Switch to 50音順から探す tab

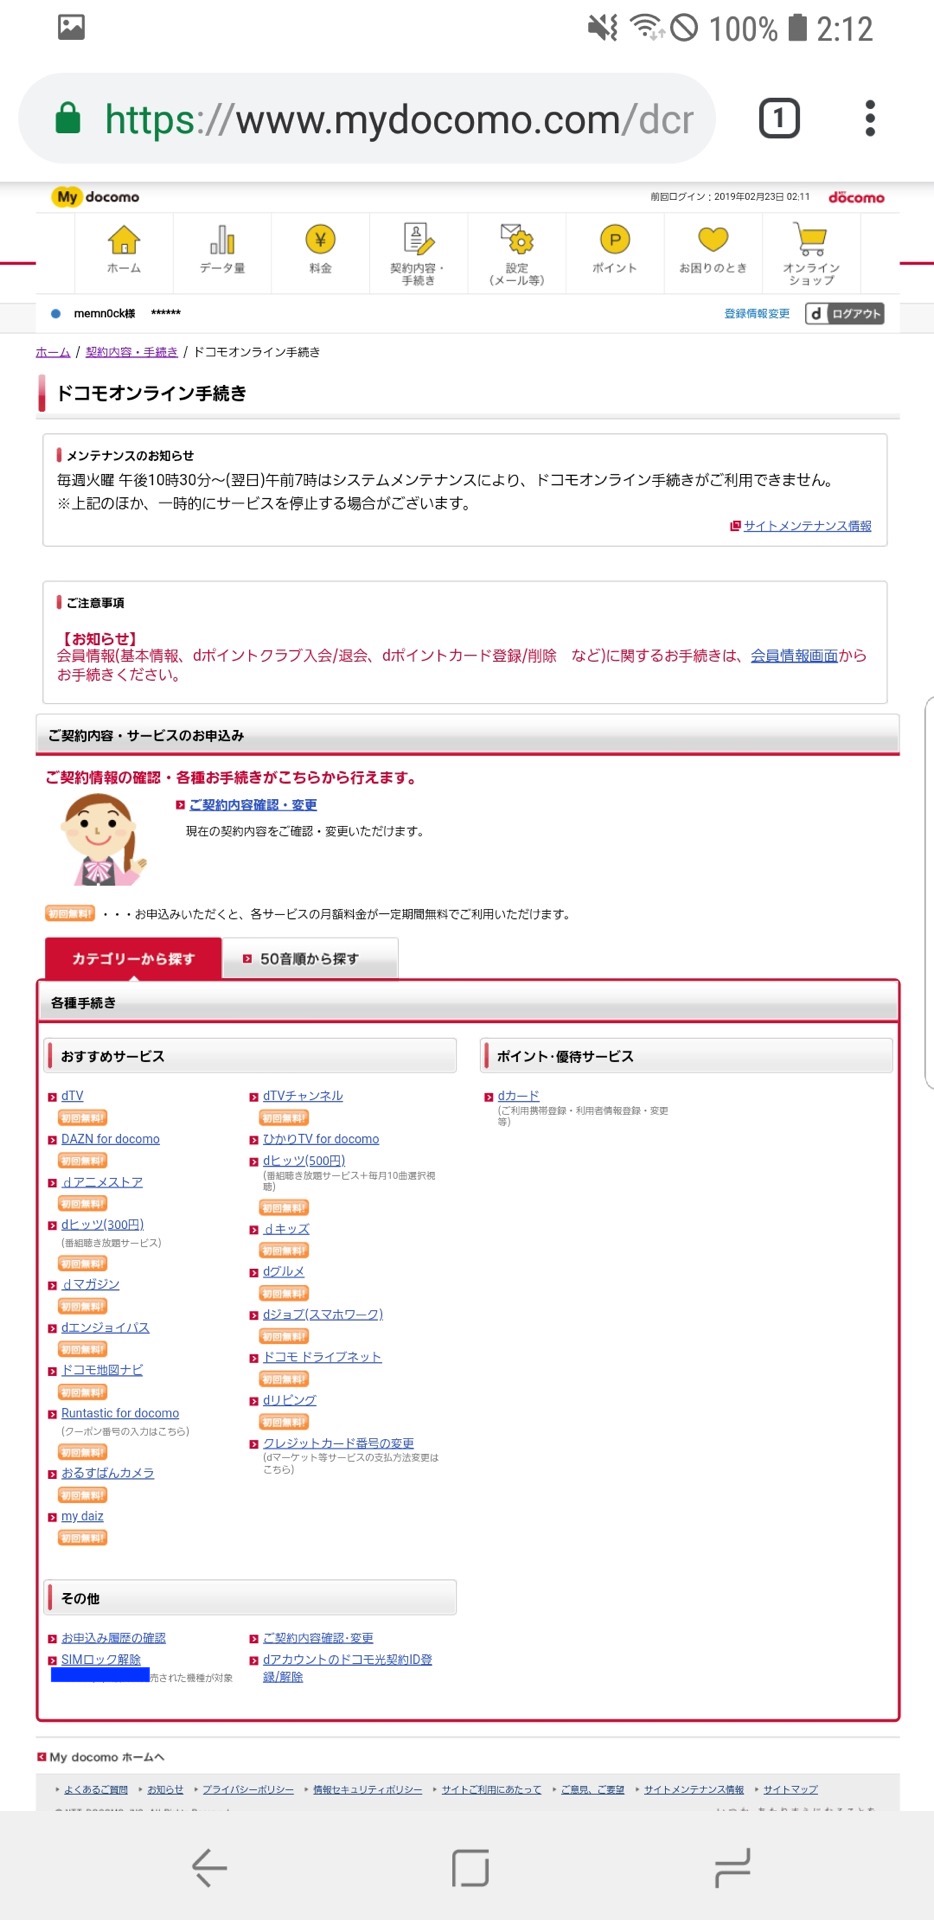[x=310, y=958]
